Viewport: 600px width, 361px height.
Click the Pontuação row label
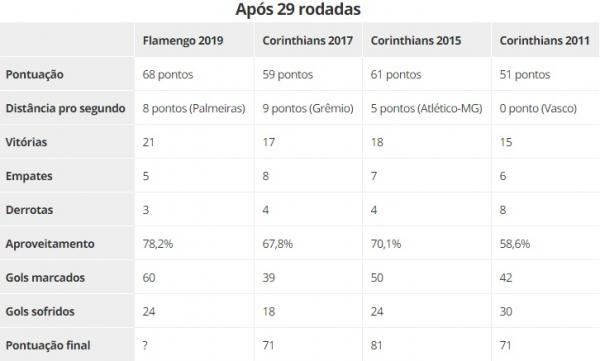(x=34, y=75)
